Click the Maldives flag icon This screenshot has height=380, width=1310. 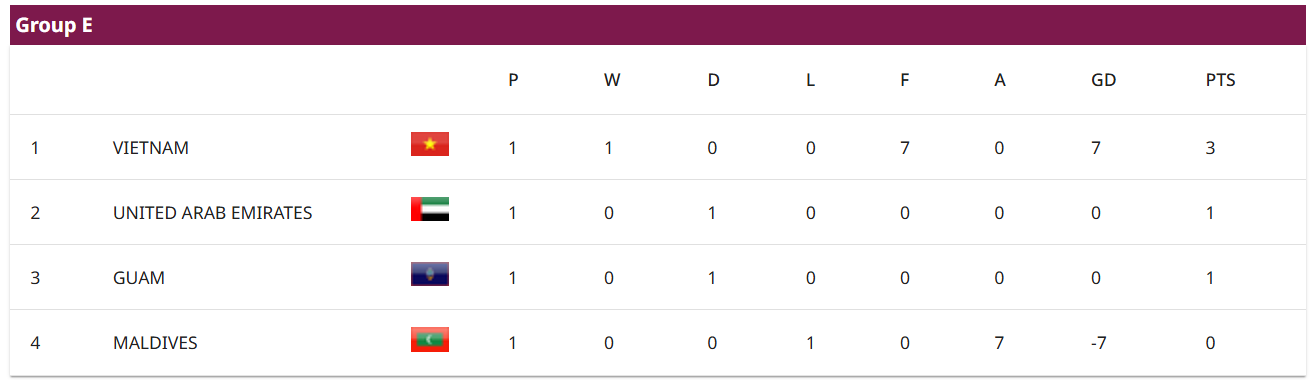coord(430,339)
